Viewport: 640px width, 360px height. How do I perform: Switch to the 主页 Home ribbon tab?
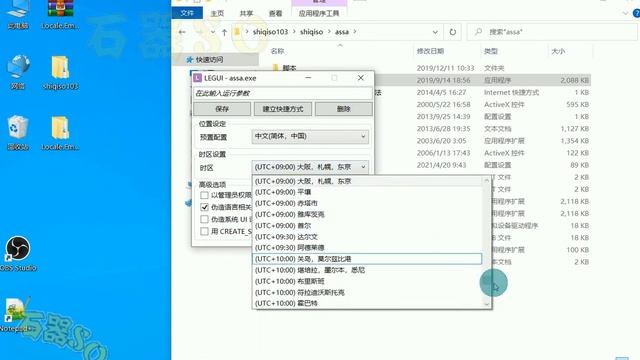(x=217, y=13)
